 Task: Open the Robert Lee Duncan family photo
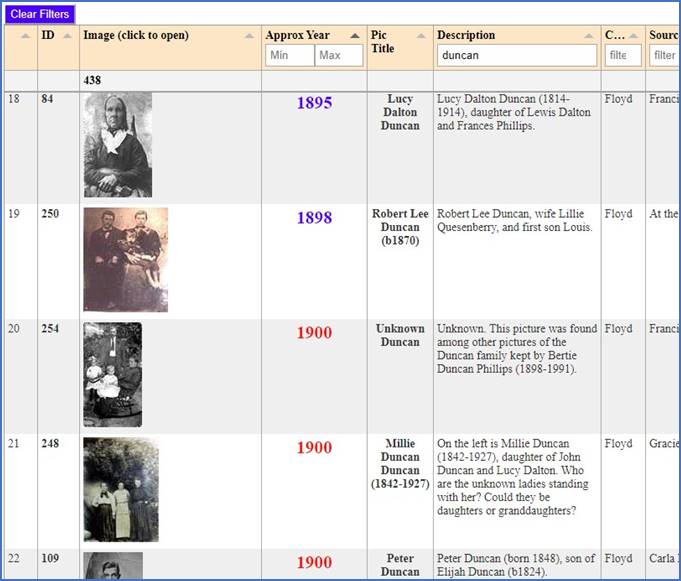126,260
